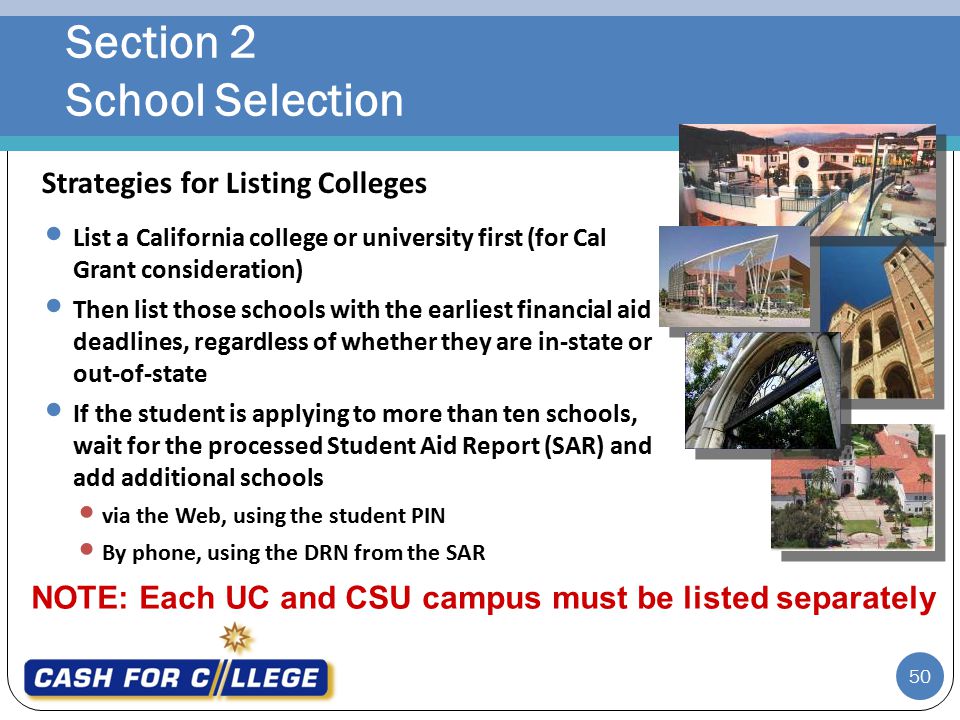The width and height of the screenshot is (960, 720).
Task: Click the Cash for College logo
Action: pyautogui.click(x=178, y=677)
